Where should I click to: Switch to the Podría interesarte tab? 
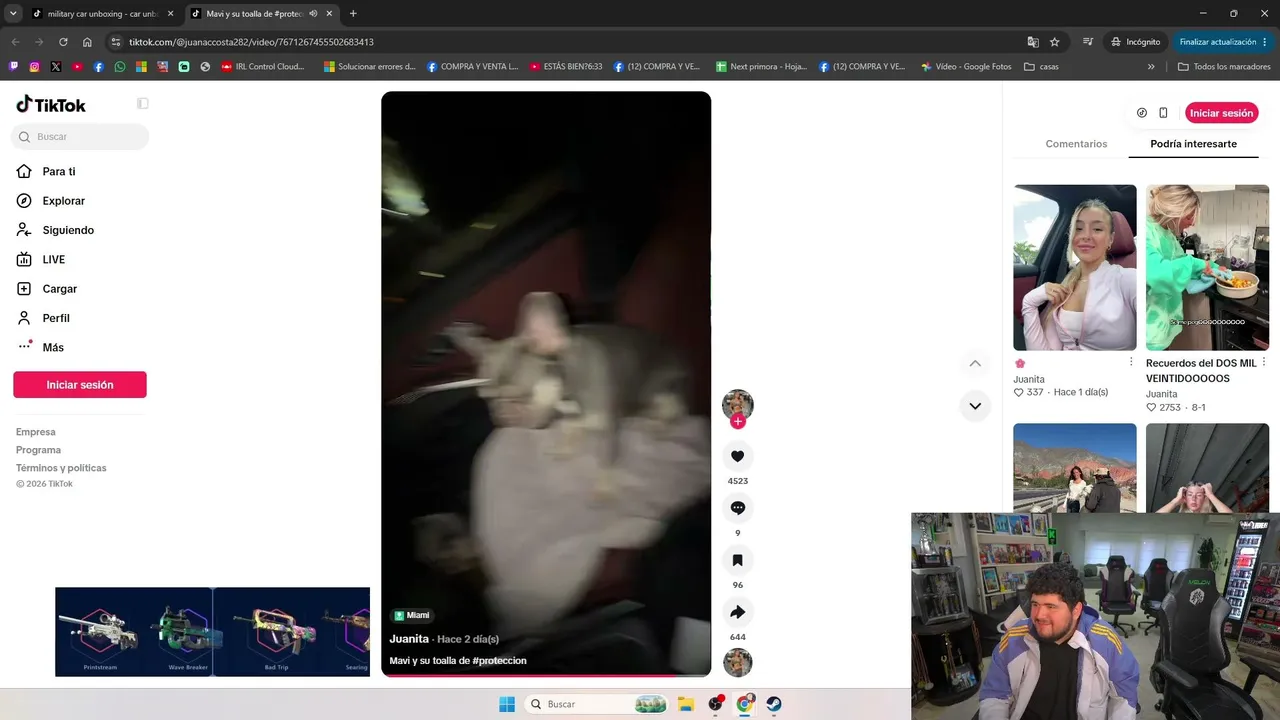(1193, 144)
